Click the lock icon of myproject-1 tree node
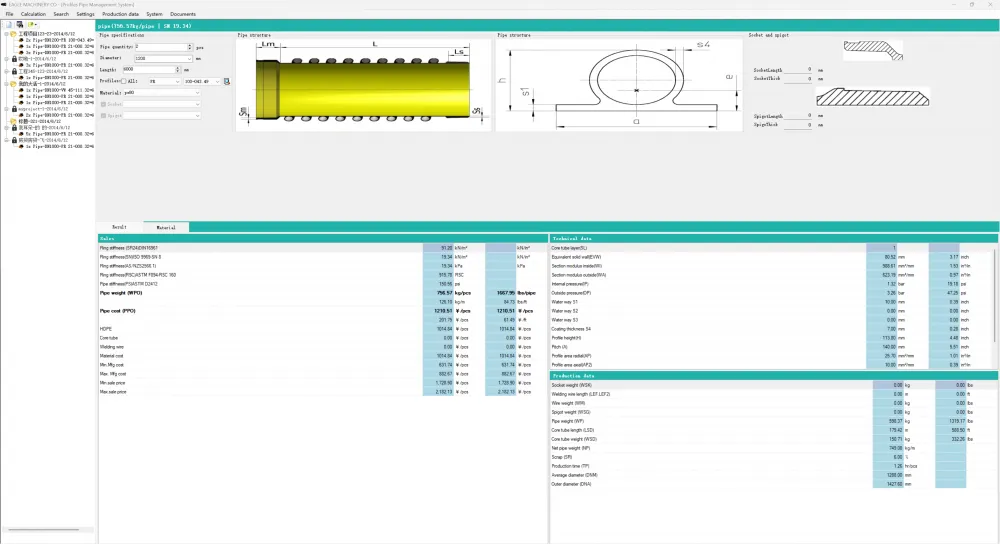This screenshot has width=1000, height=544. [14, 109]
